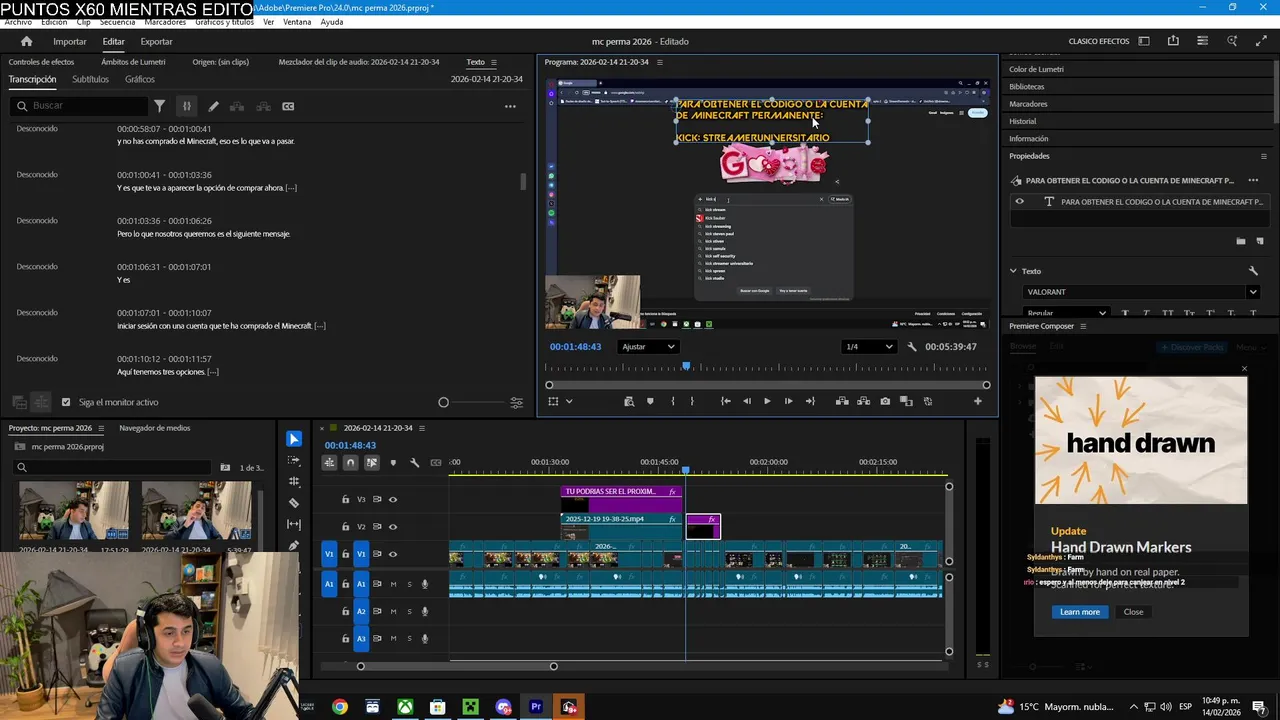1280x720 pixels.
Task: Filter the transcript with the funnel icon
Action: [159, 106]
